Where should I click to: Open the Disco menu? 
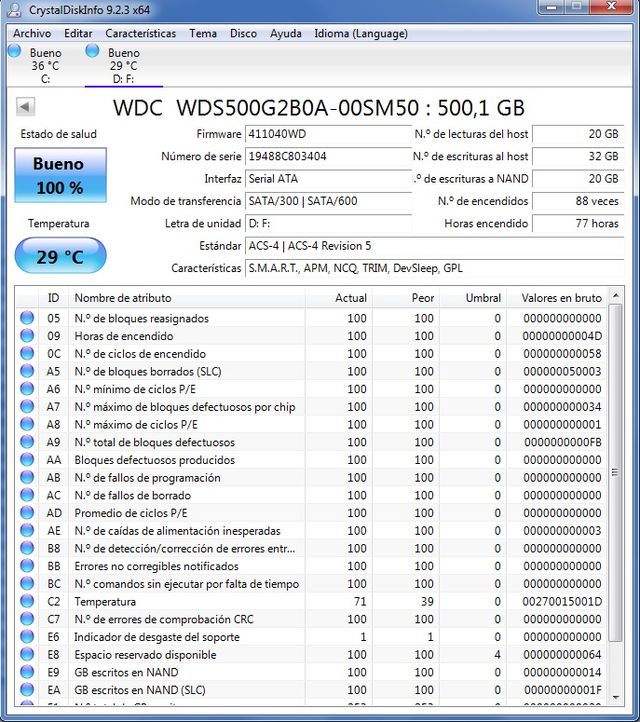tap(243, 34)
